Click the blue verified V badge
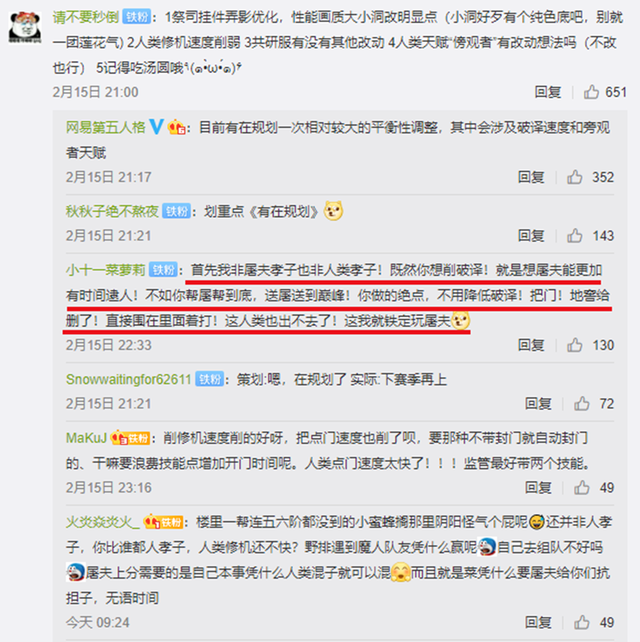Screen dimensions: 640x642 156,127
